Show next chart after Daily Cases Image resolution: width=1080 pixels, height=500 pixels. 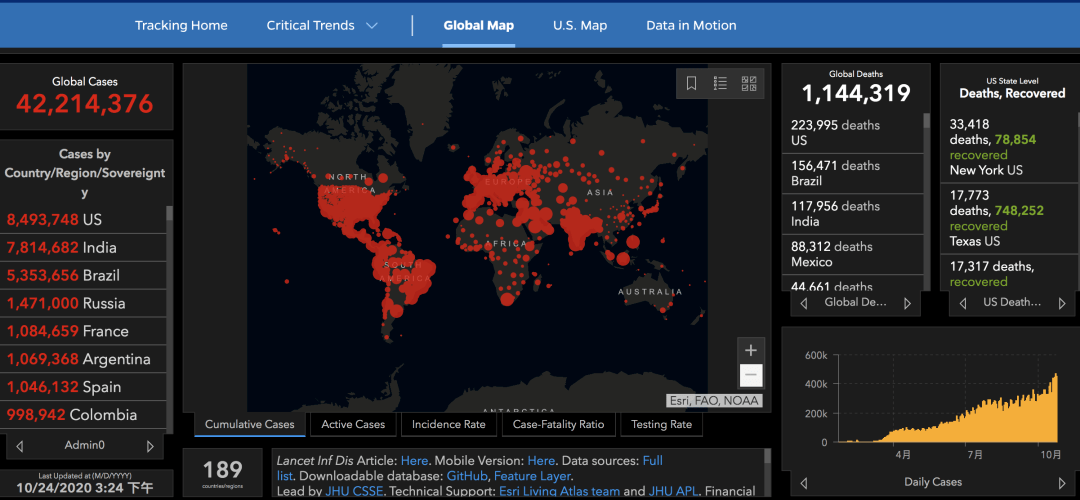tap(1061, 482)
